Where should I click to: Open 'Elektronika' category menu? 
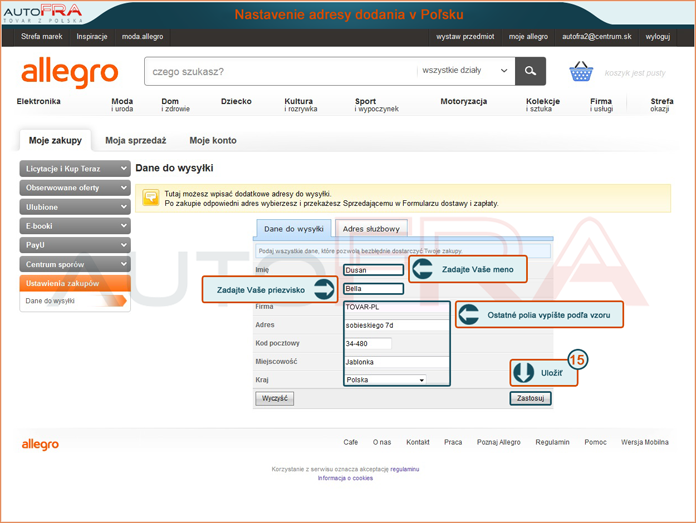(39, 101)
